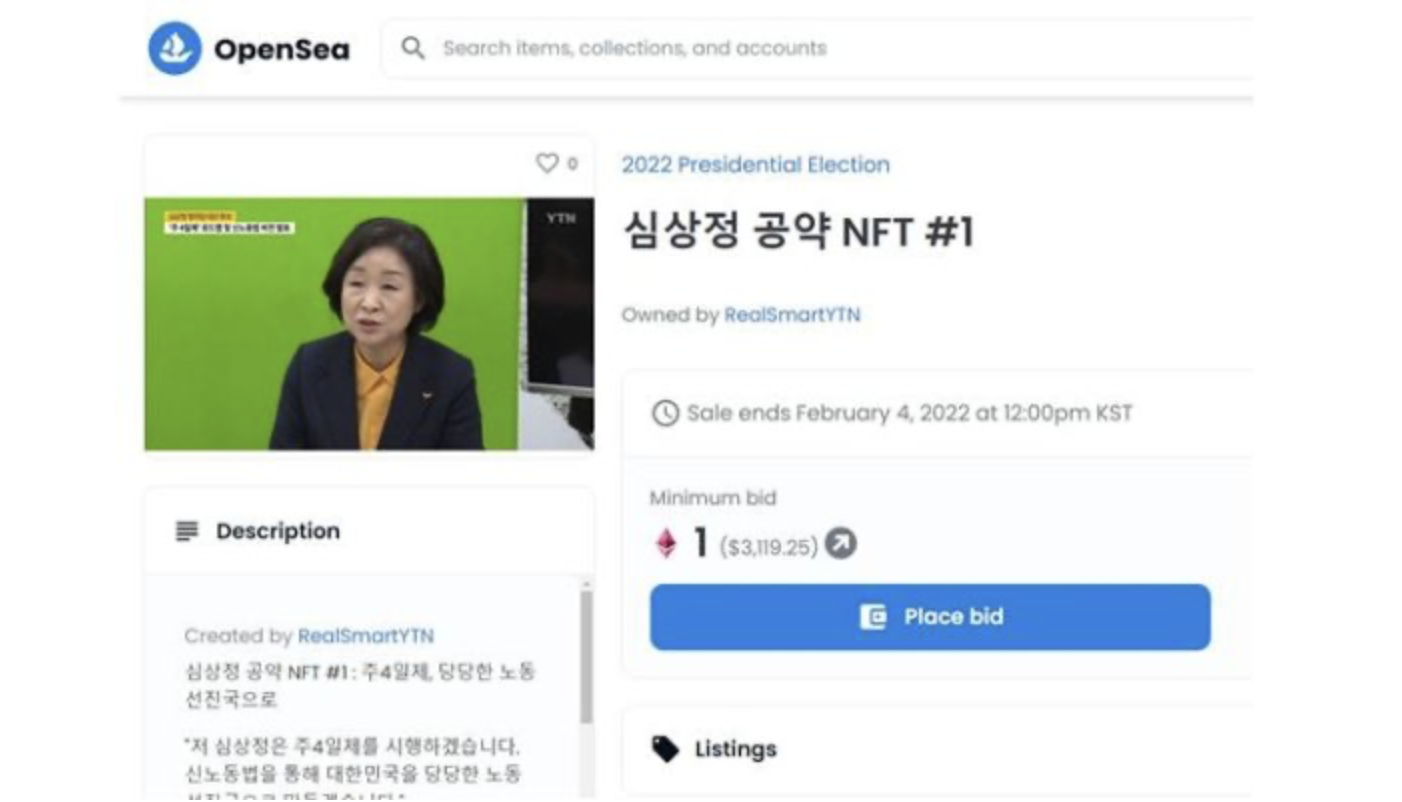Click the wallet icon in Place bid
Screen dimensions: 1402x802
click(x=873, y=617)
